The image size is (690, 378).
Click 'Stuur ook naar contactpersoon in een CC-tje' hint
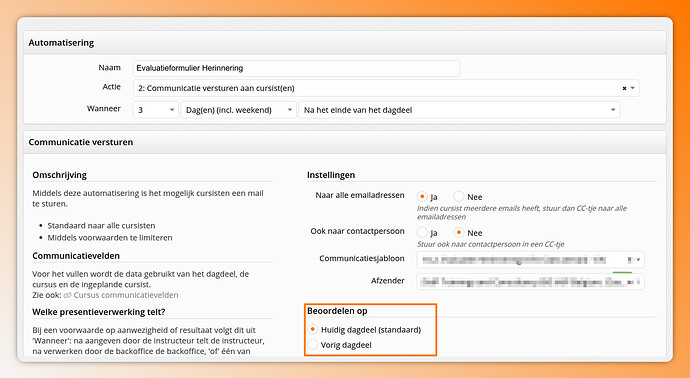491,244
